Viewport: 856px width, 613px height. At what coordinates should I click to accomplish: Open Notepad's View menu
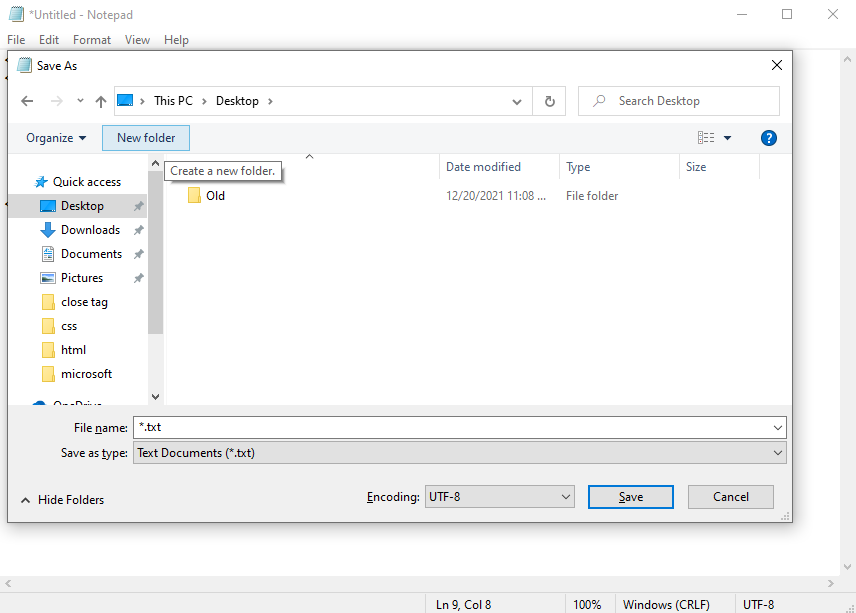click(137, 40)
